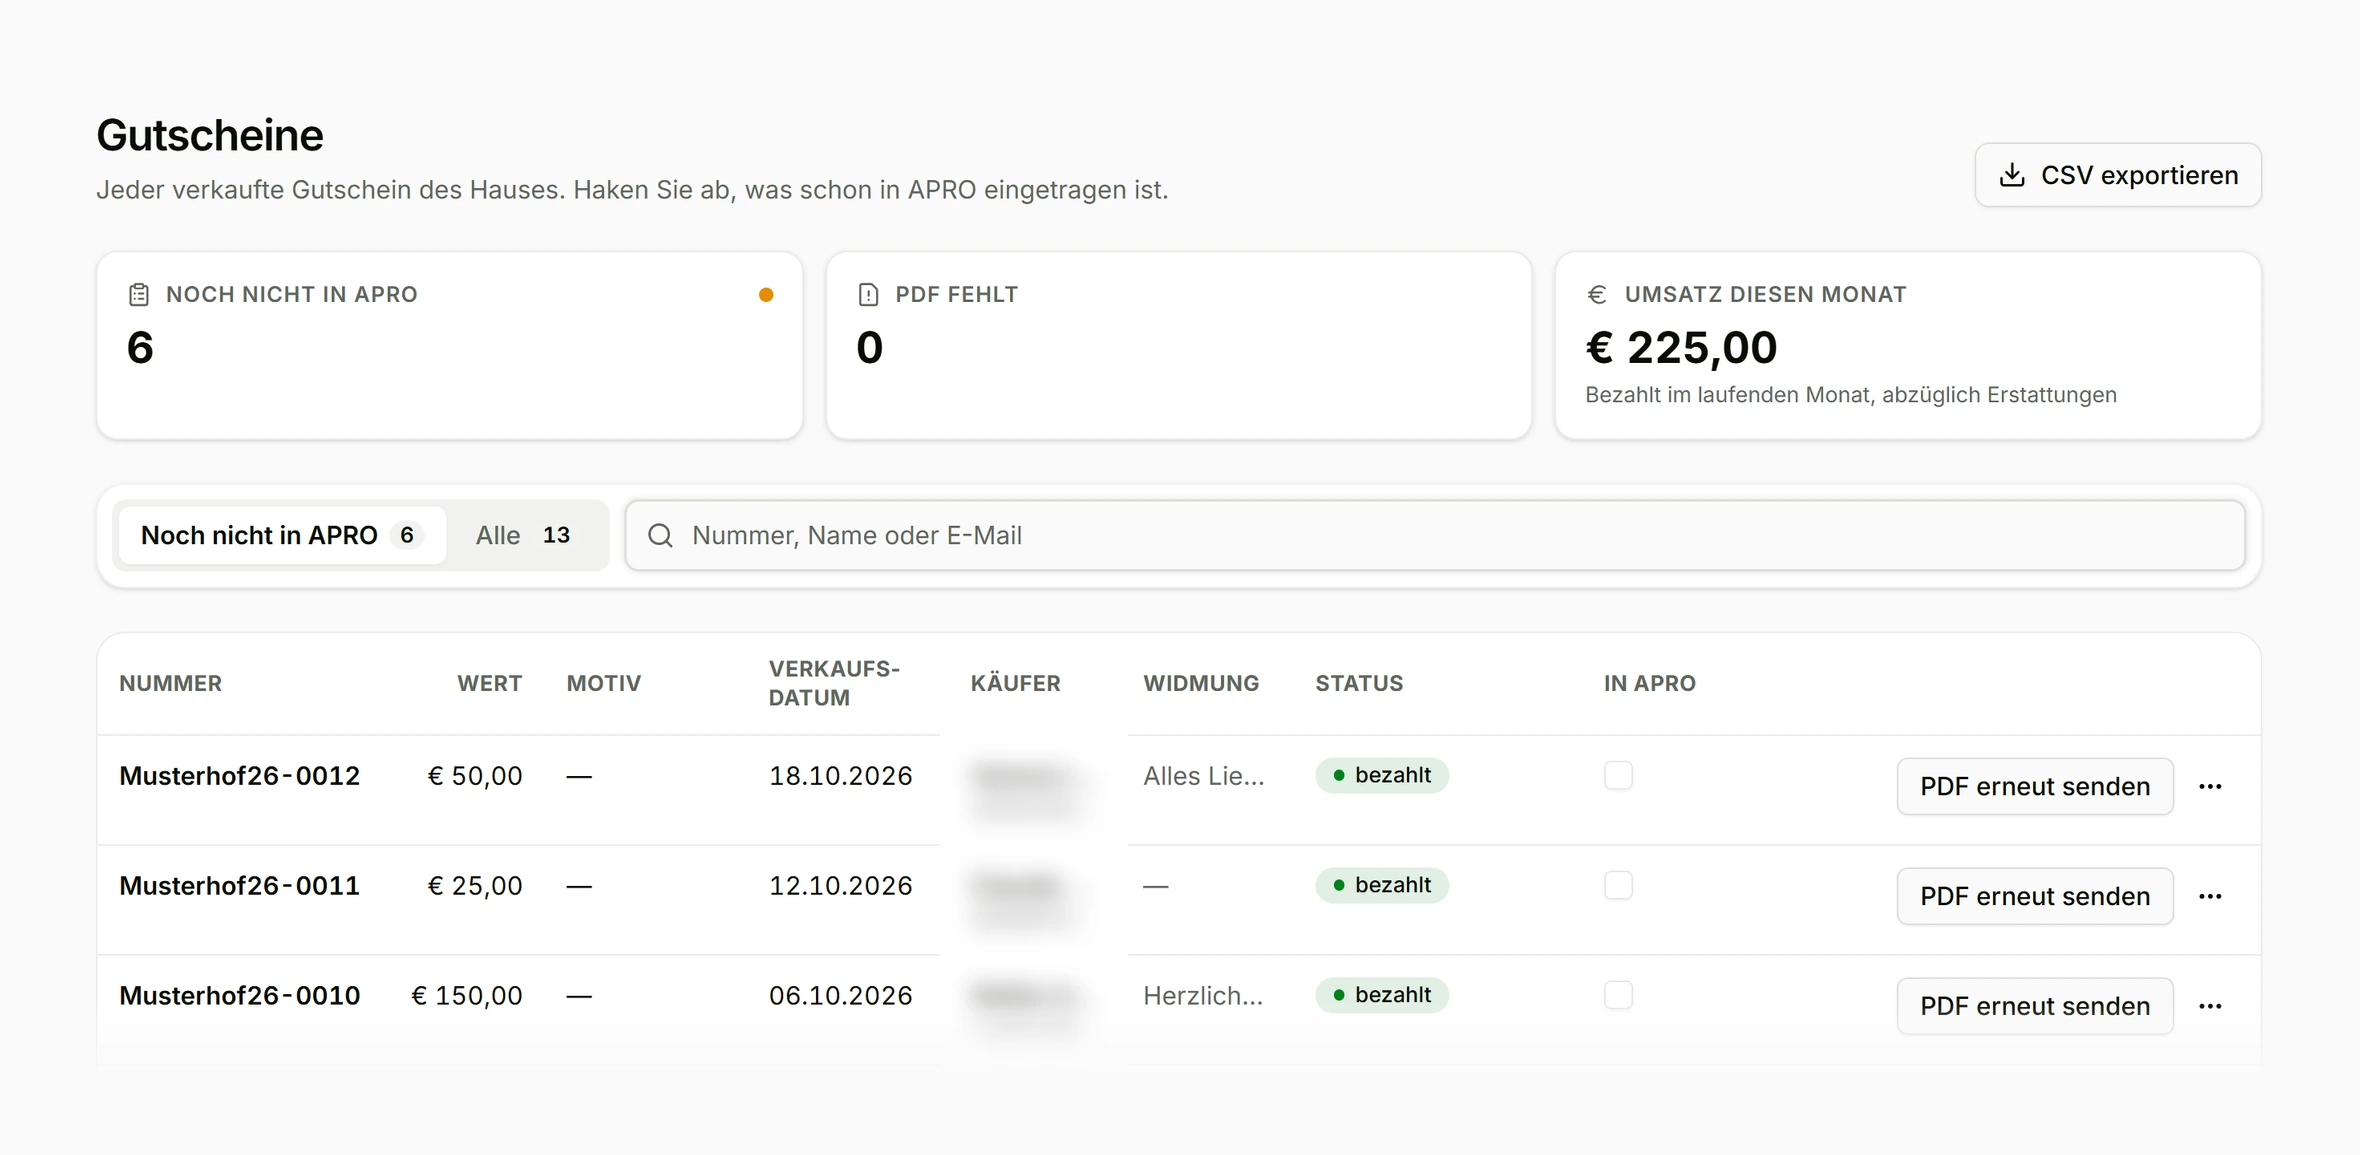Click the bezahlt badge for Musterhof26-0011
2360x1155 pixels.
click(x=1382, y=886)
